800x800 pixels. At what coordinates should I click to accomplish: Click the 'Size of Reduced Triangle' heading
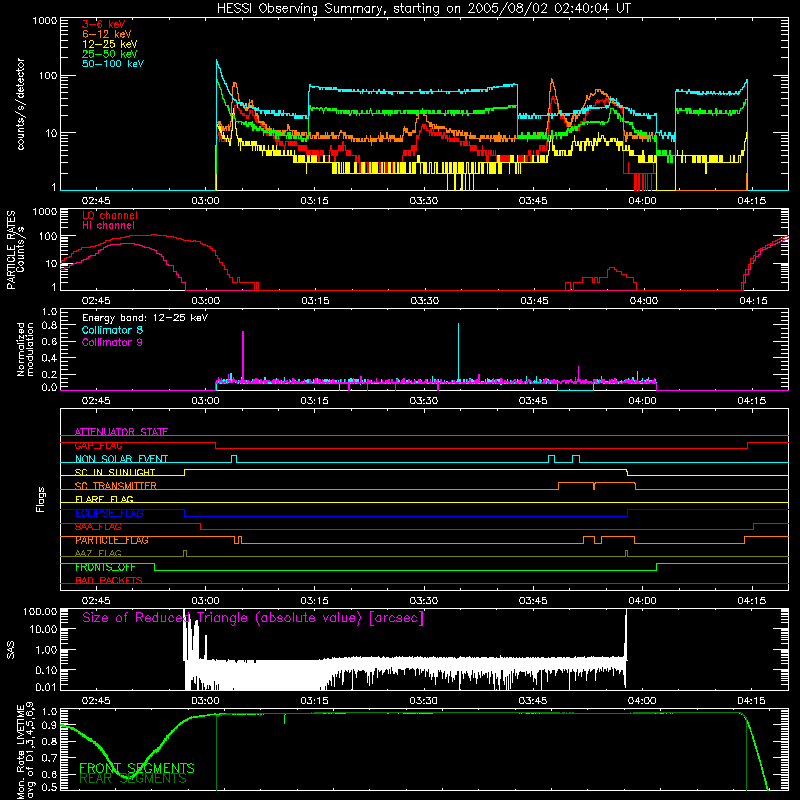pyautogui.click(x=253, y=618)
